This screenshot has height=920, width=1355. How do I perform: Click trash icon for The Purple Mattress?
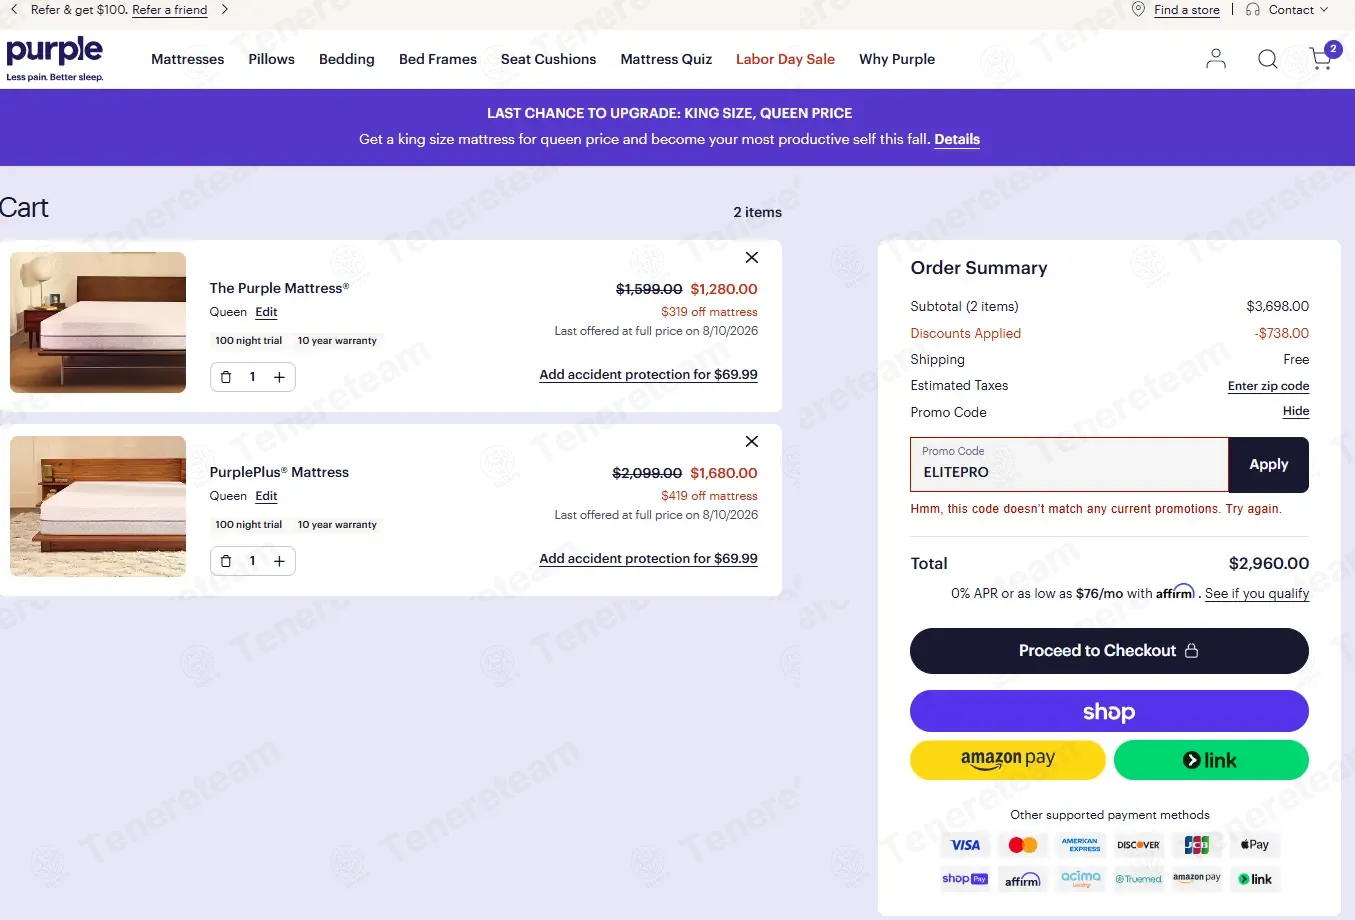[226, 377]
